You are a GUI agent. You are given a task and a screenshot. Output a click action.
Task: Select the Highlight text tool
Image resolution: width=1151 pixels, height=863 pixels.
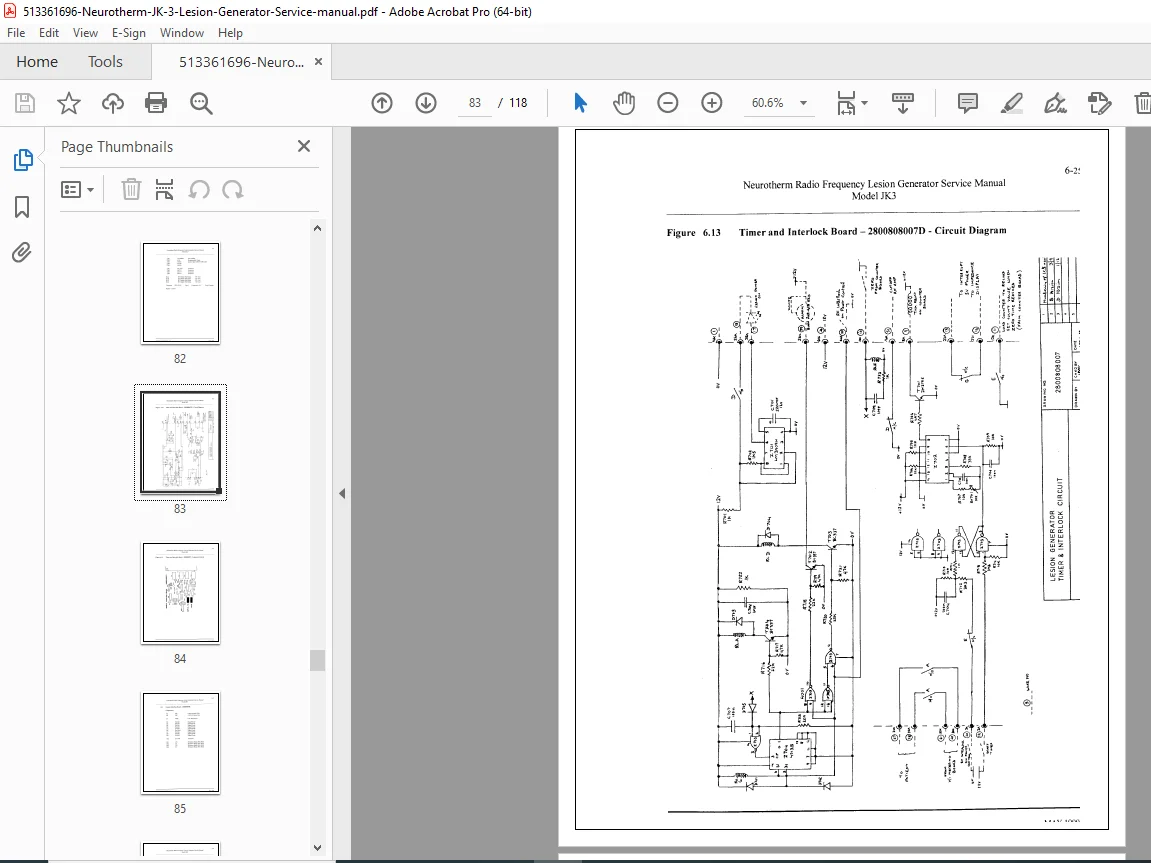pyautogui.click(x=1012, y=103)
